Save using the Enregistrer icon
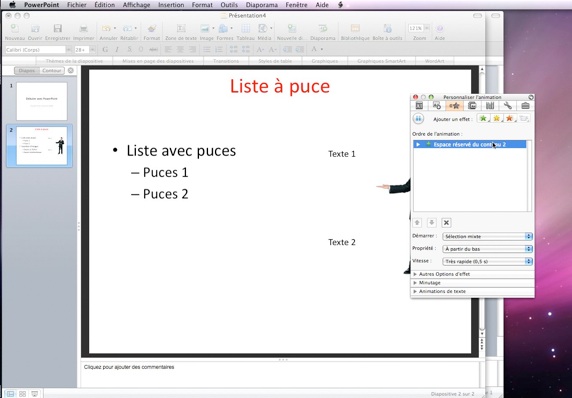Image resolution: width=572 pixels, height=398 pixels. [x=58, y=29]
